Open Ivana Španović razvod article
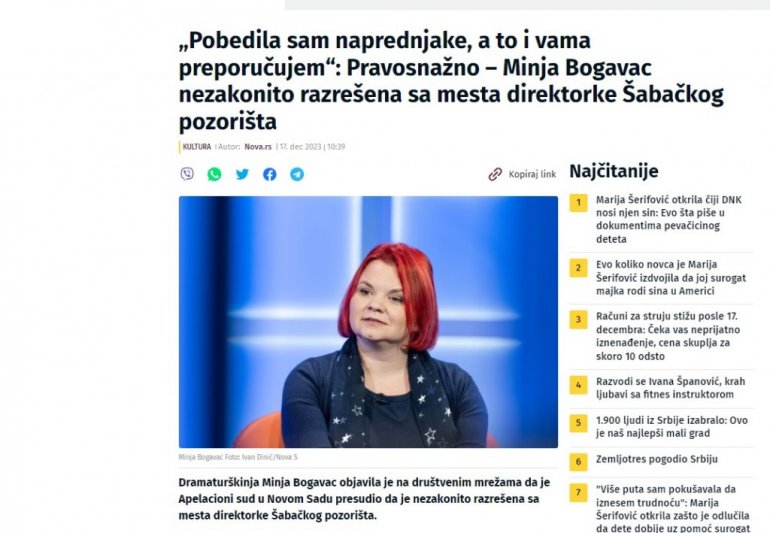The width and height of the screenshot is (770, 533). [670, 388]
